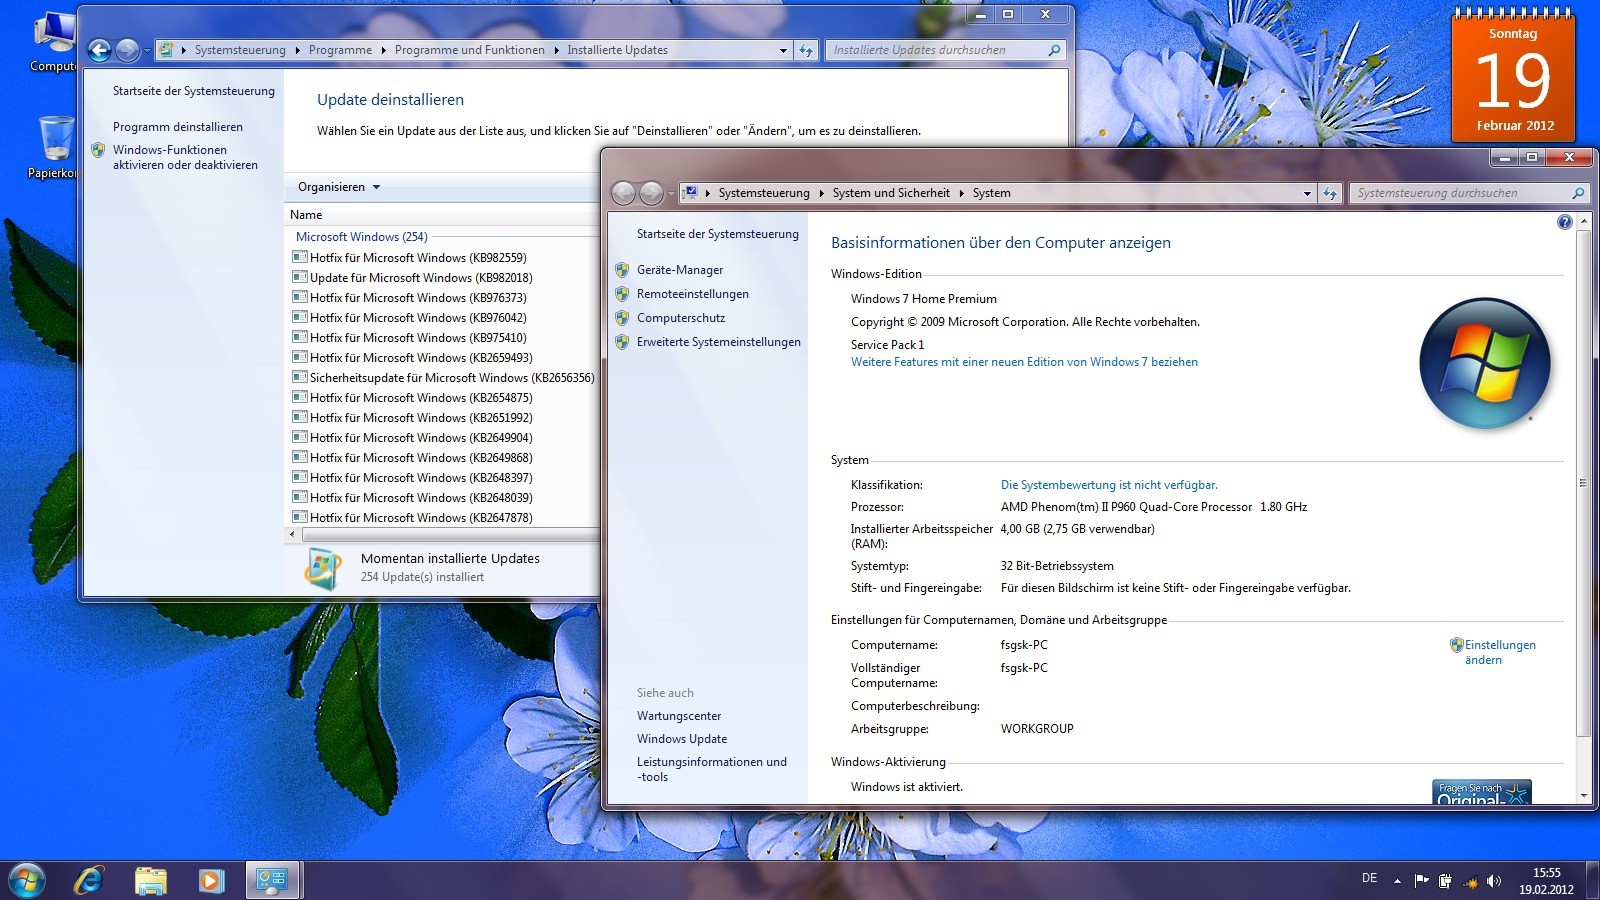Image resolution: width=1600 pixels, height=900 pixels.
Task: Refresh the Installierte Updates window
Action: [x=805, y=50]
